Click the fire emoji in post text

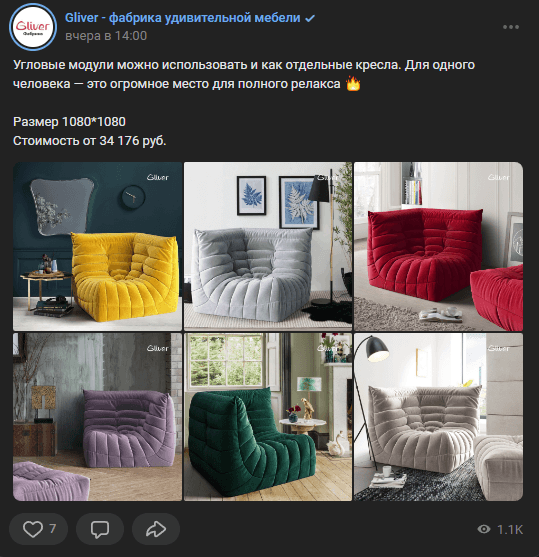tap(353, 84)
